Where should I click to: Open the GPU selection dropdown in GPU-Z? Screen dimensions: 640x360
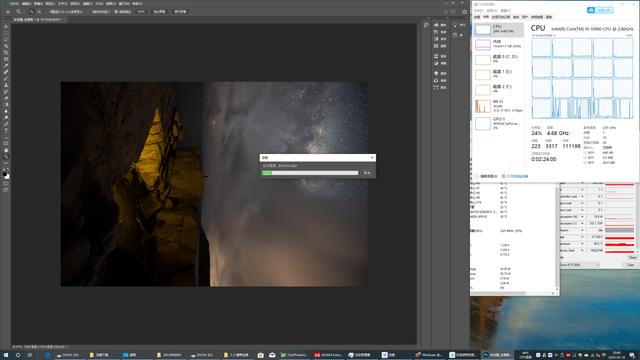[580, 265]
